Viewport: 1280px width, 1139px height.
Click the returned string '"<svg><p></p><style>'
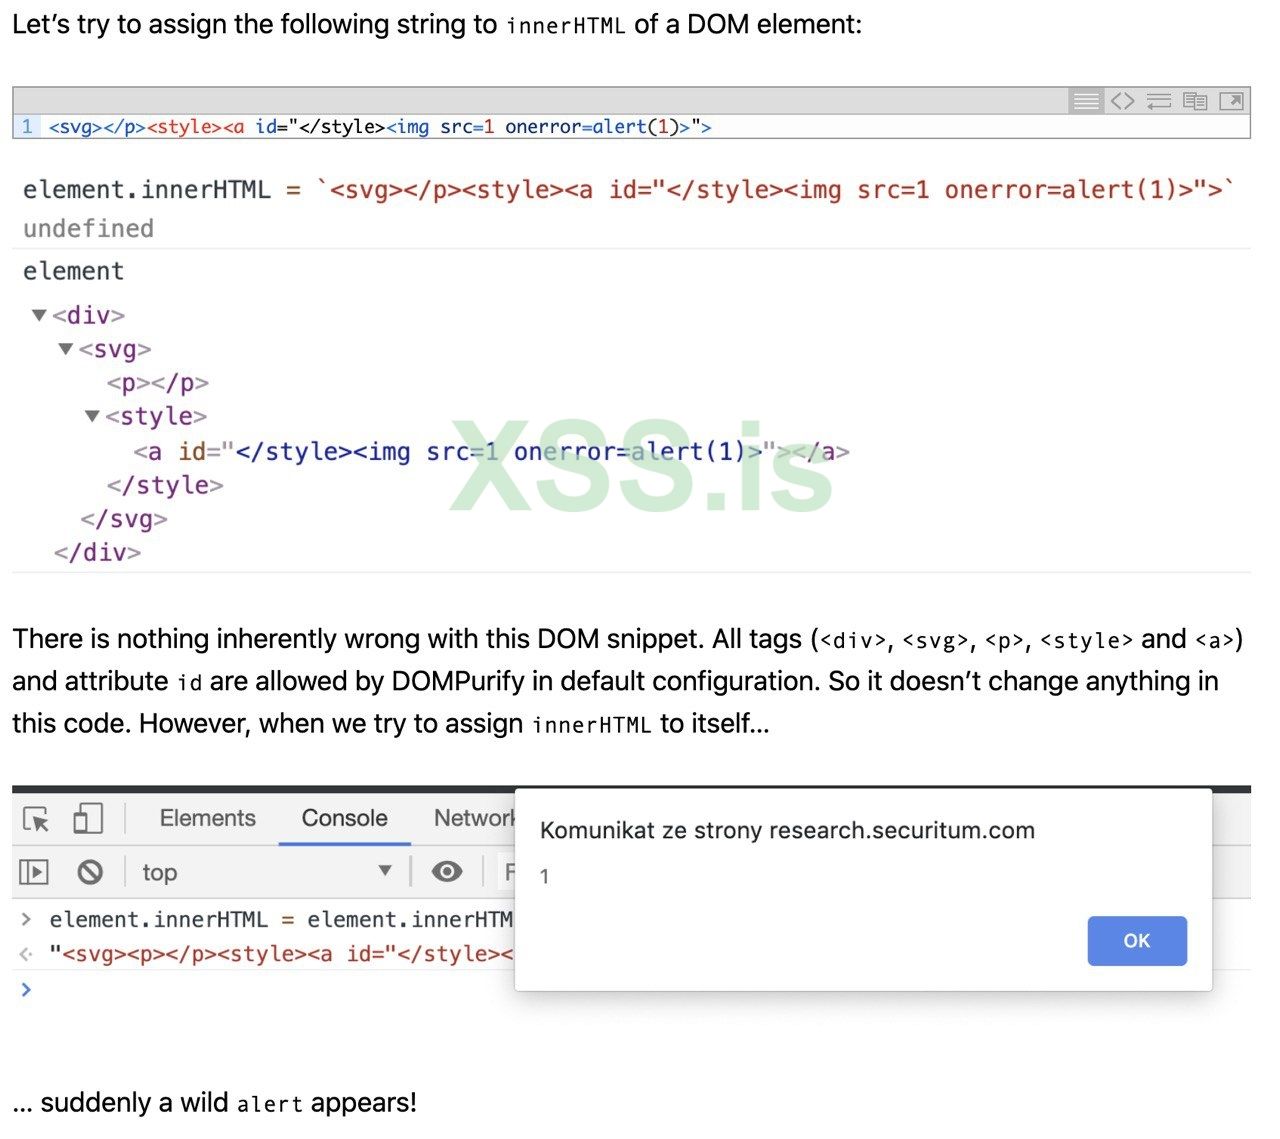click(280, 954)
